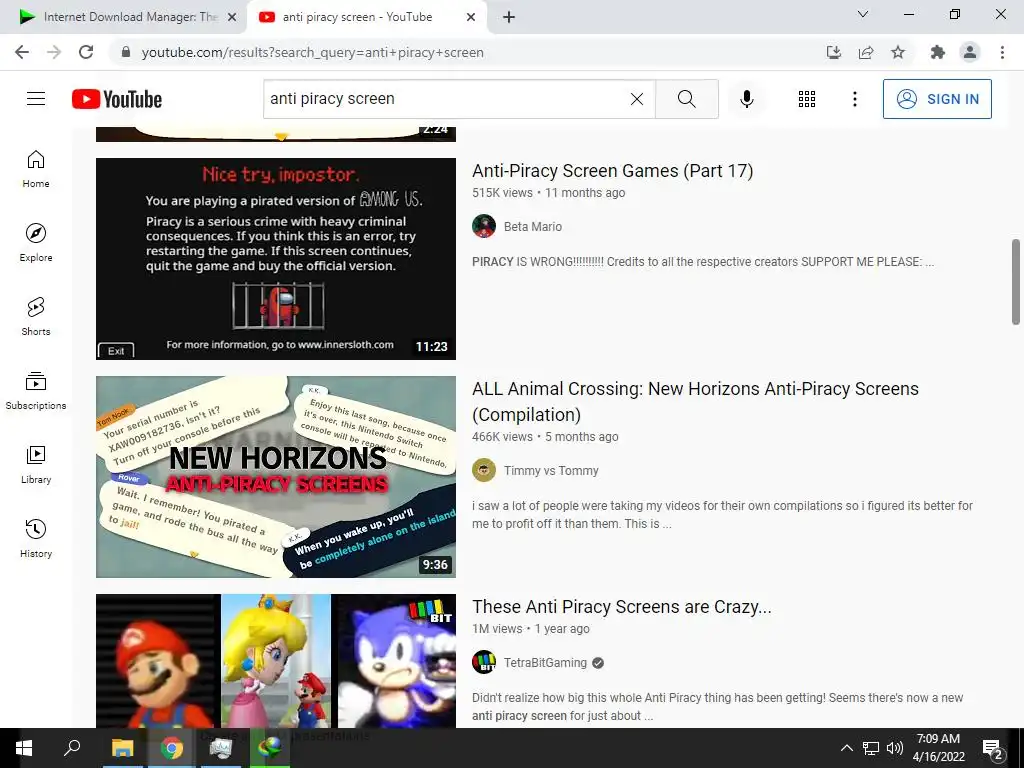
Task: Open the Windows Start menu
Action: [x=24, y=748]
